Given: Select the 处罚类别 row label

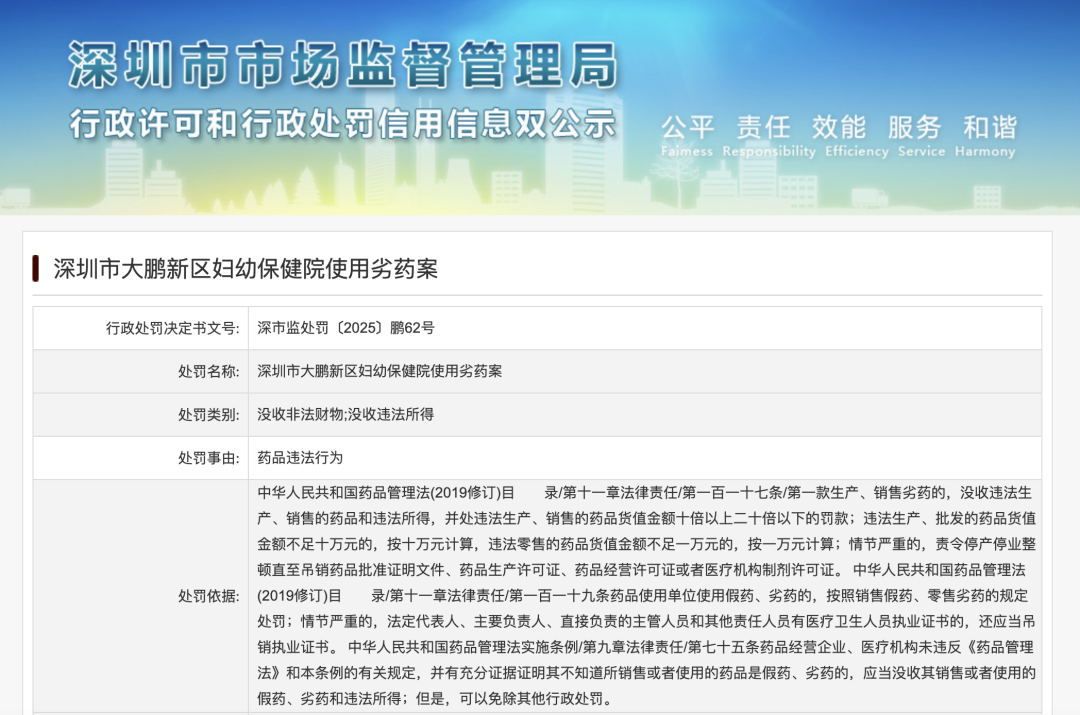Looking at the screenshot, I should click(208, 414).
